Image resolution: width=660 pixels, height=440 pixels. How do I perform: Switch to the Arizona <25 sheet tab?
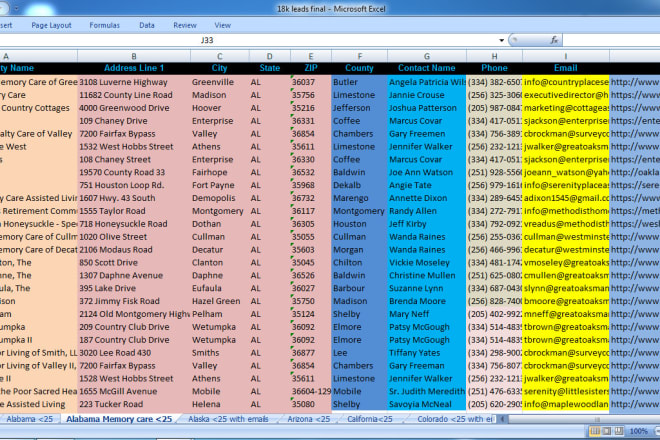309,419
